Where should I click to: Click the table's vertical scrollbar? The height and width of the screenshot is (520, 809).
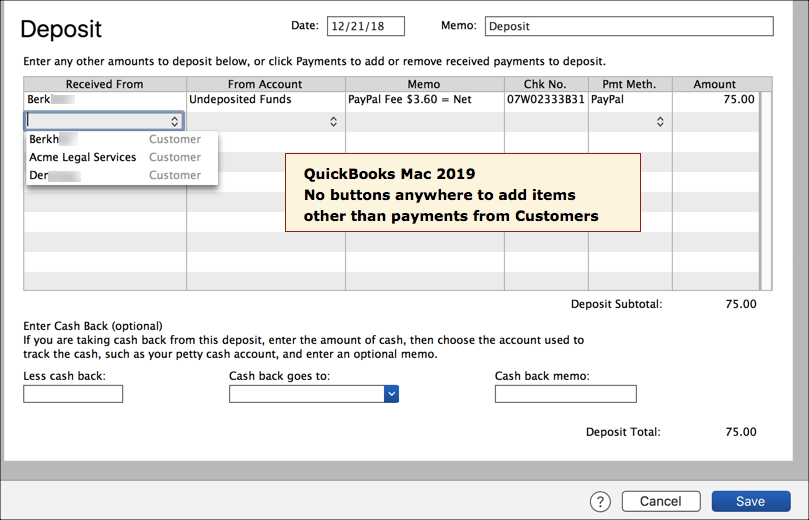pyautogui.click(x=766, y=191)
